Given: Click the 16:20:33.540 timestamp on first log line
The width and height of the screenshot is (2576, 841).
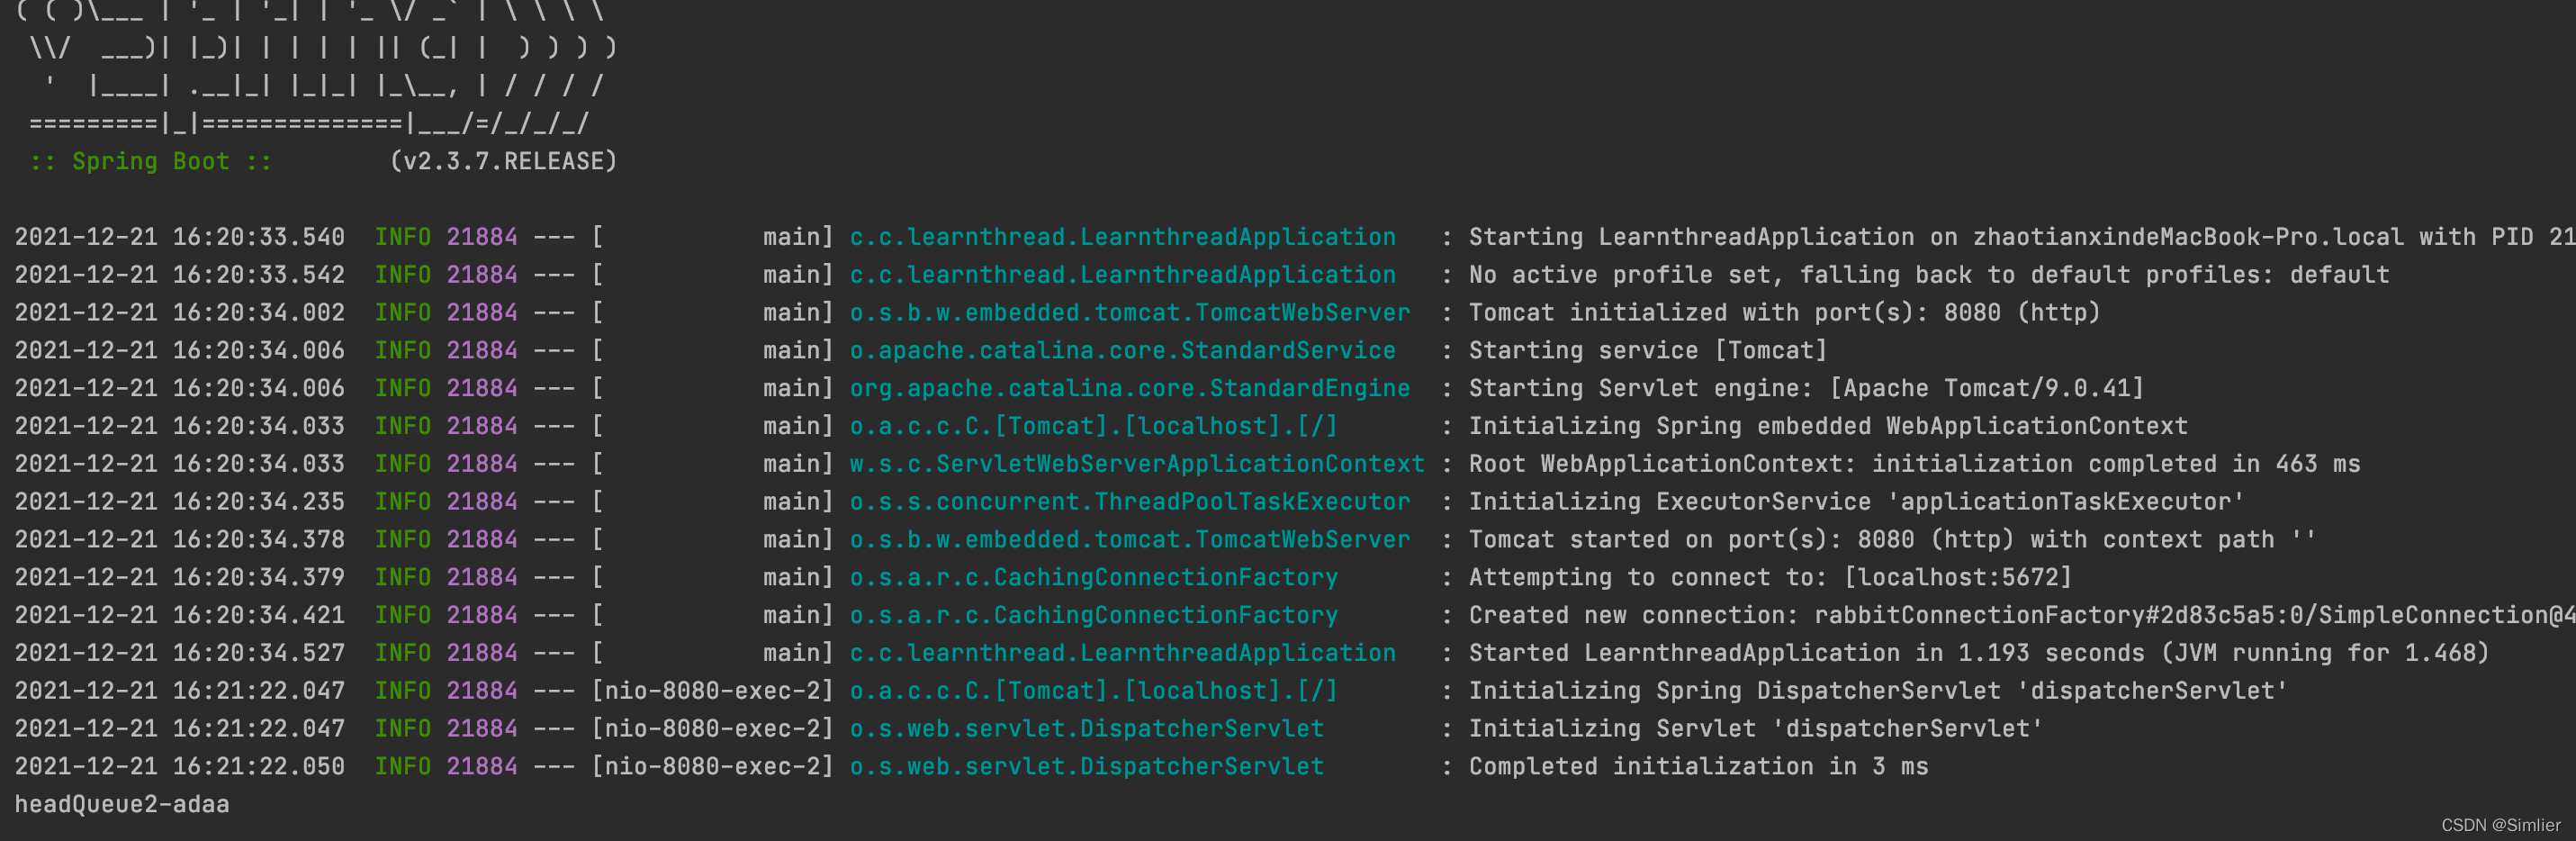Looking at the screenshot, I should click(258, 237).
